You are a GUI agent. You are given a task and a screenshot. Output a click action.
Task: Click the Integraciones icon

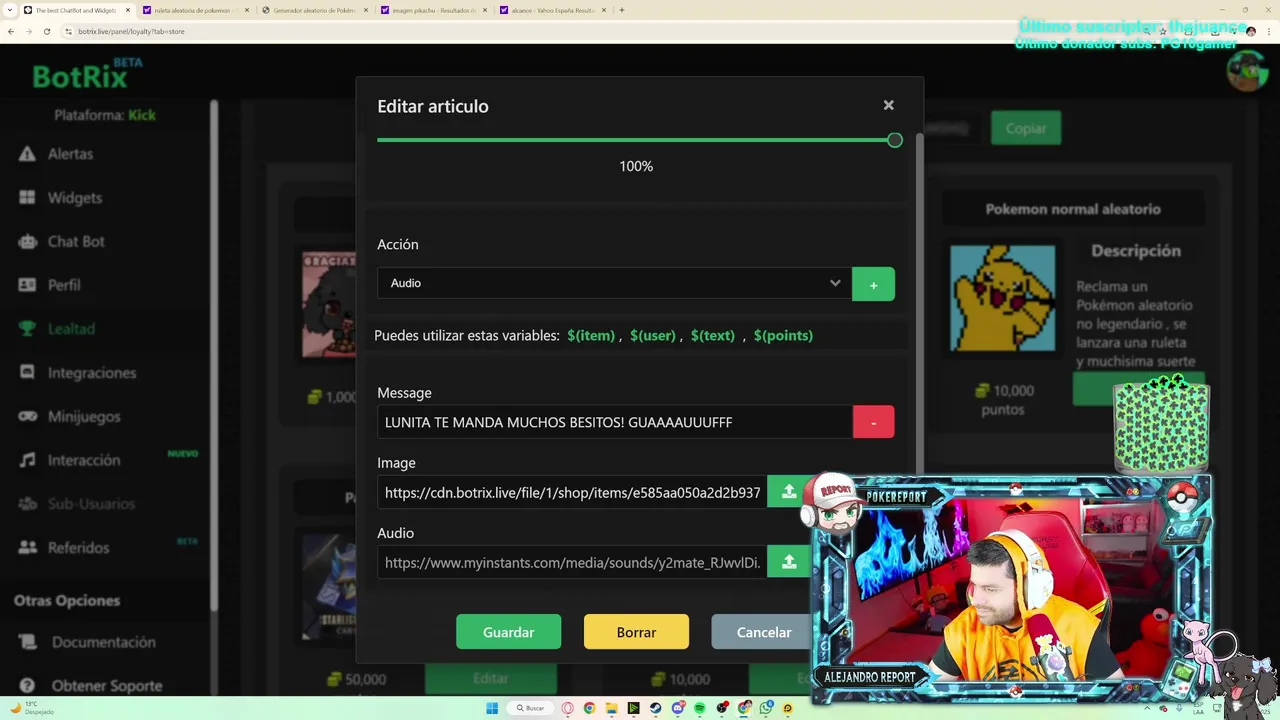[27, 372]
